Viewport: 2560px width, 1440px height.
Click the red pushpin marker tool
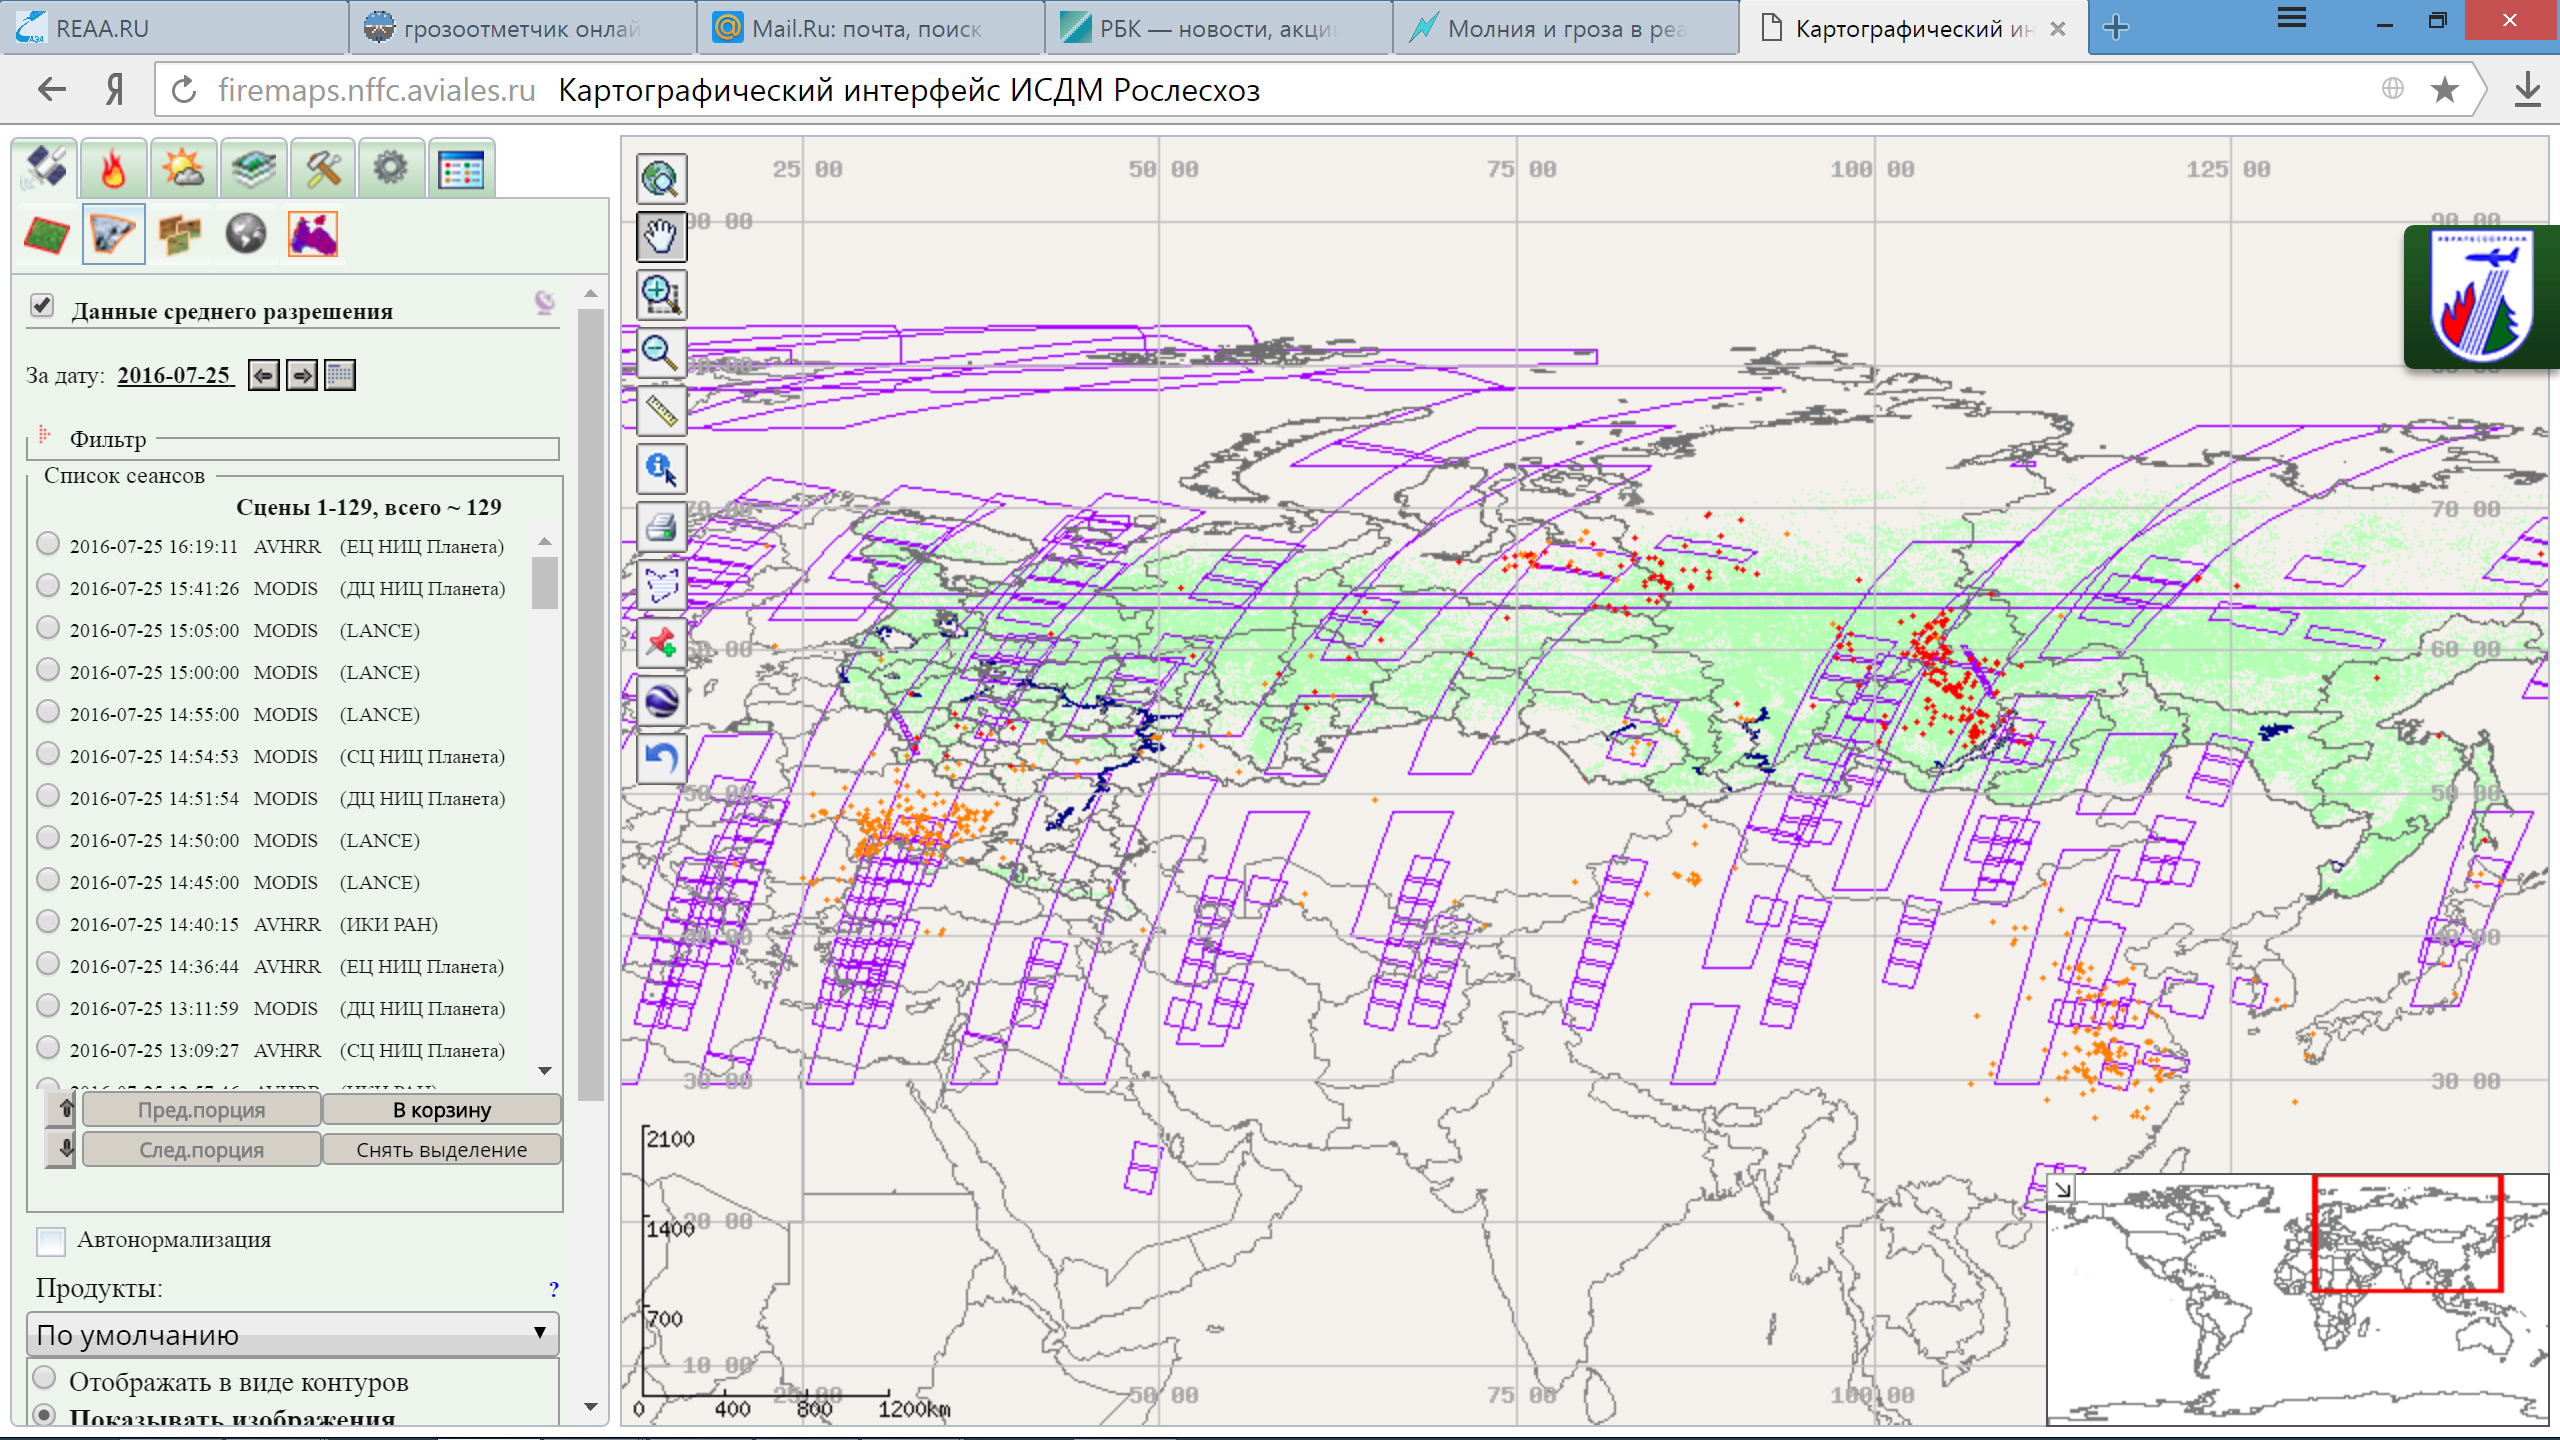(x=661, y=643)
